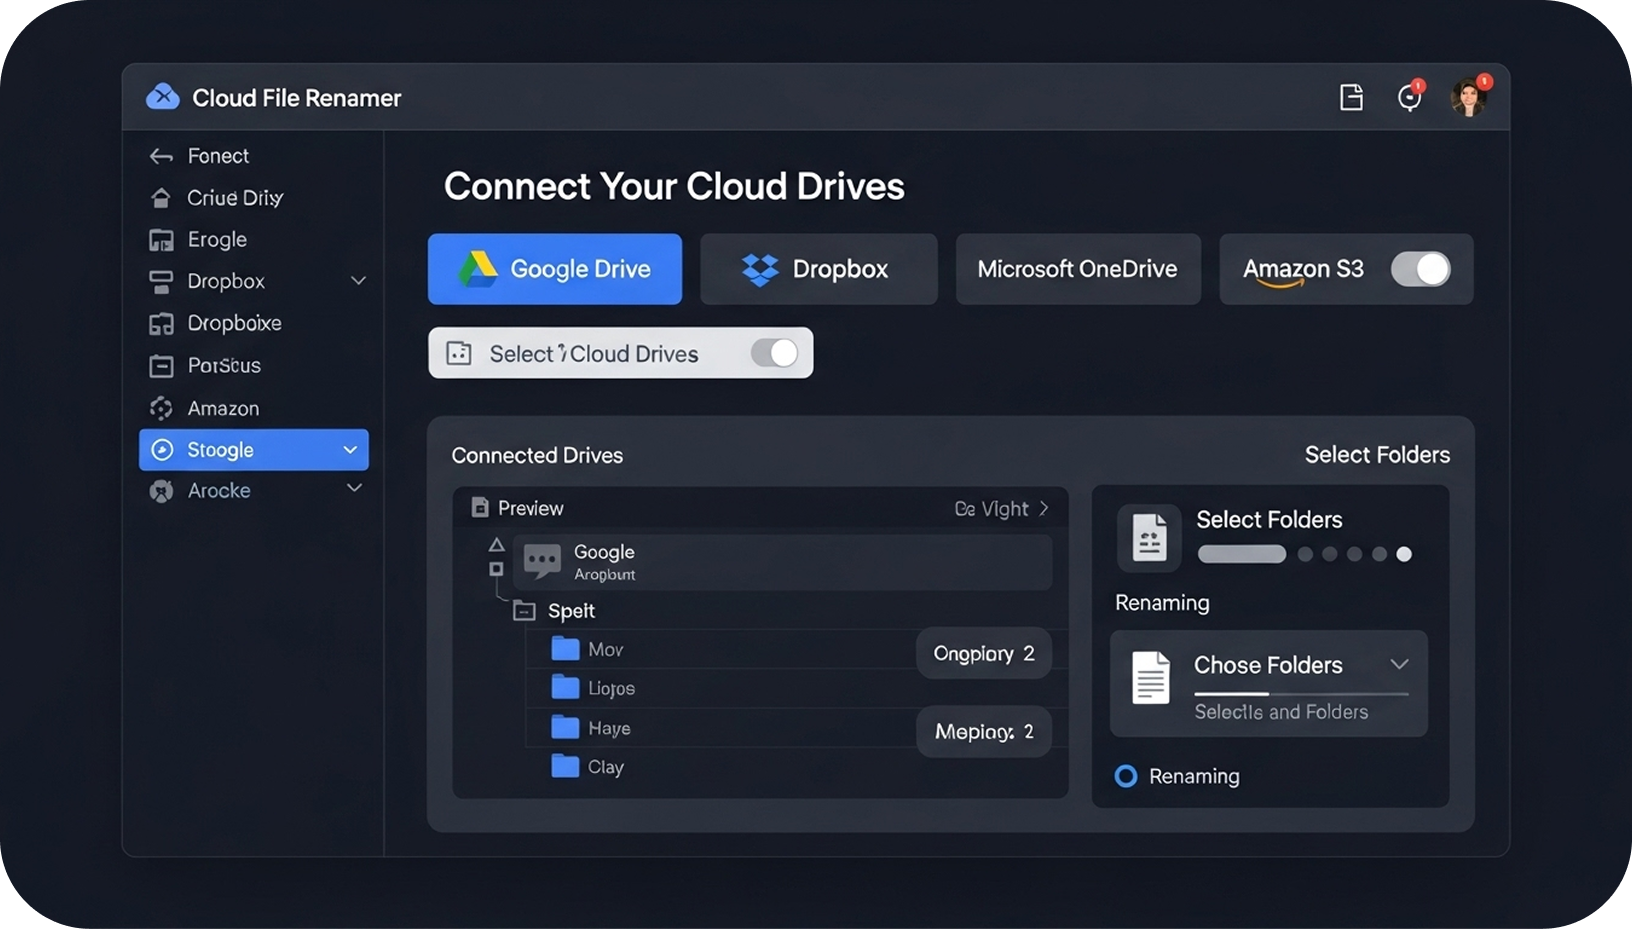Image resolution: width=1632 pixels, height=929 pixels.
Task: Click the Porscus sidebar icon
Action: pos(161,365)
